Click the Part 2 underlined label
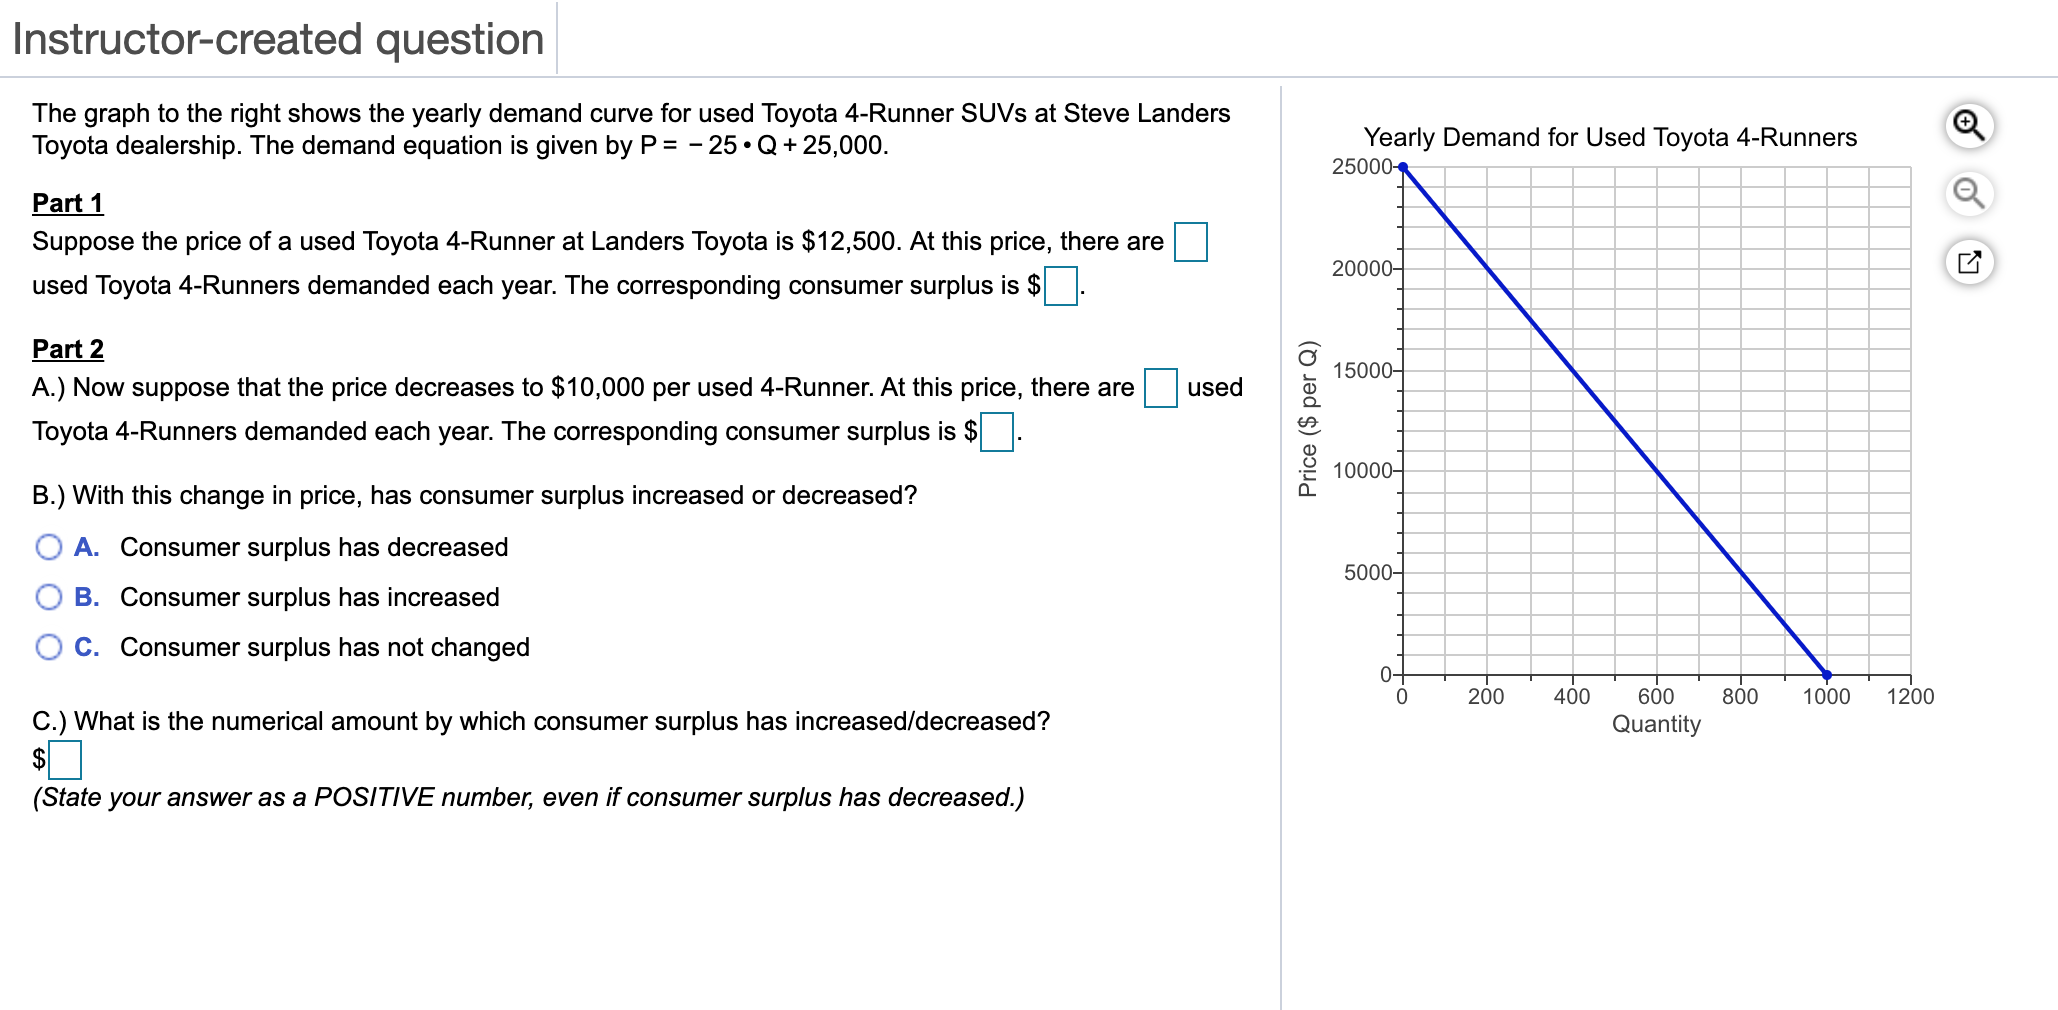This screenshot has height=1010, width=2058. (x=66, y=349)
